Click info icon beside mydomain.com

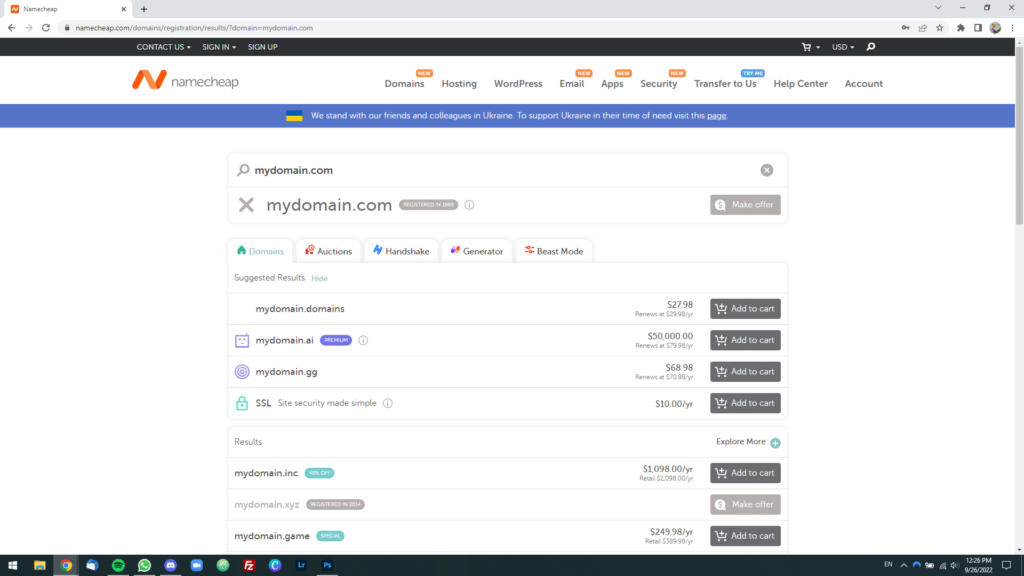(469, 205)
